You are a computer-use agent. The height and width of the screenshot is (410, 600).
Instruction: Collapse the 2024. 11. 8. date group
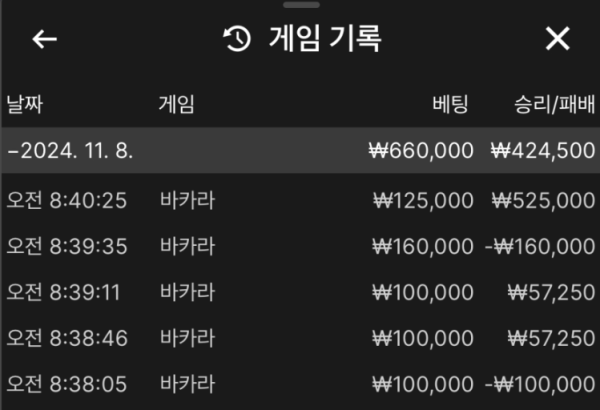71,150
